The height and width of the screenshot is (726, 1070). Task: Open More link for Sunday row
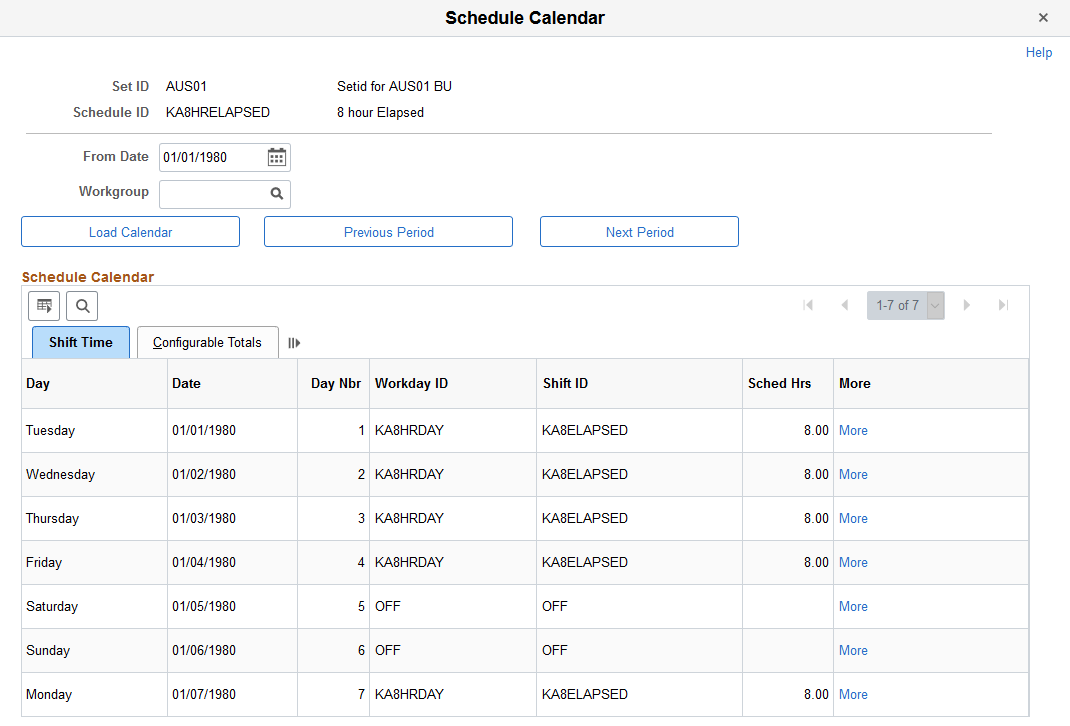pyautogui.click(x=853, y=650)
